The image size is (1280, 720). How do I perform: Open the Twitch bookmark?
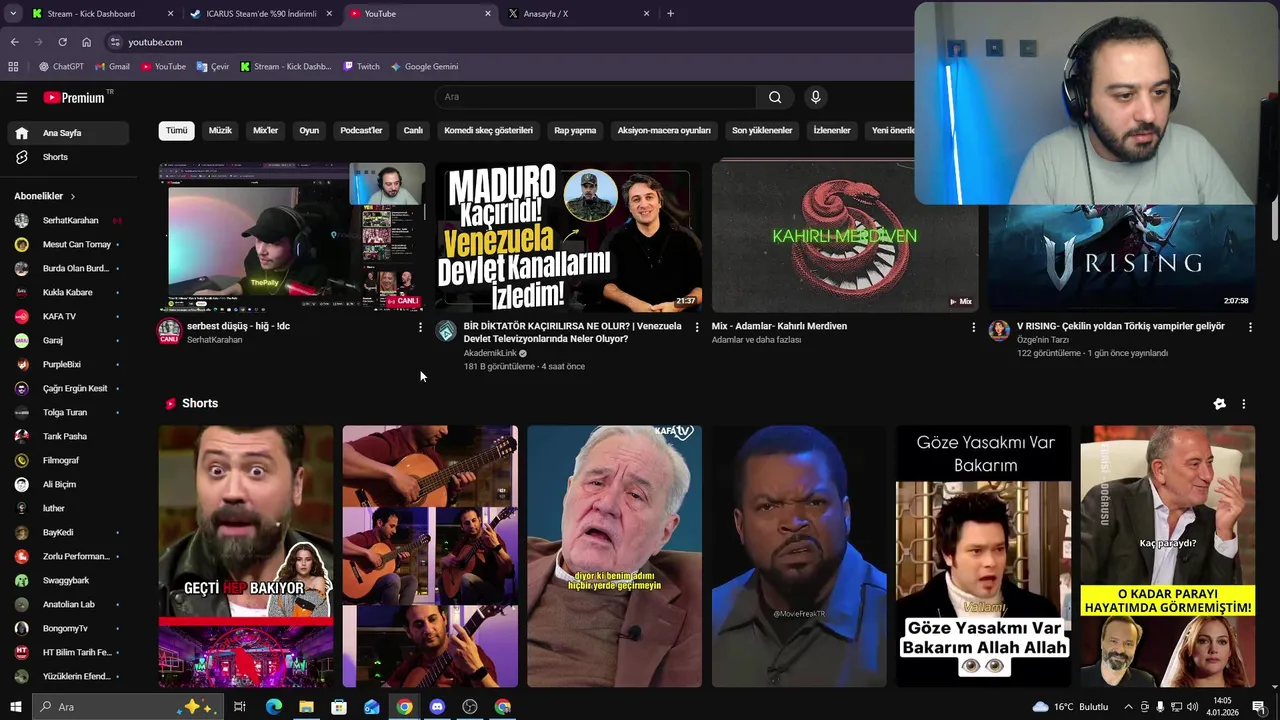click(361, 67)
